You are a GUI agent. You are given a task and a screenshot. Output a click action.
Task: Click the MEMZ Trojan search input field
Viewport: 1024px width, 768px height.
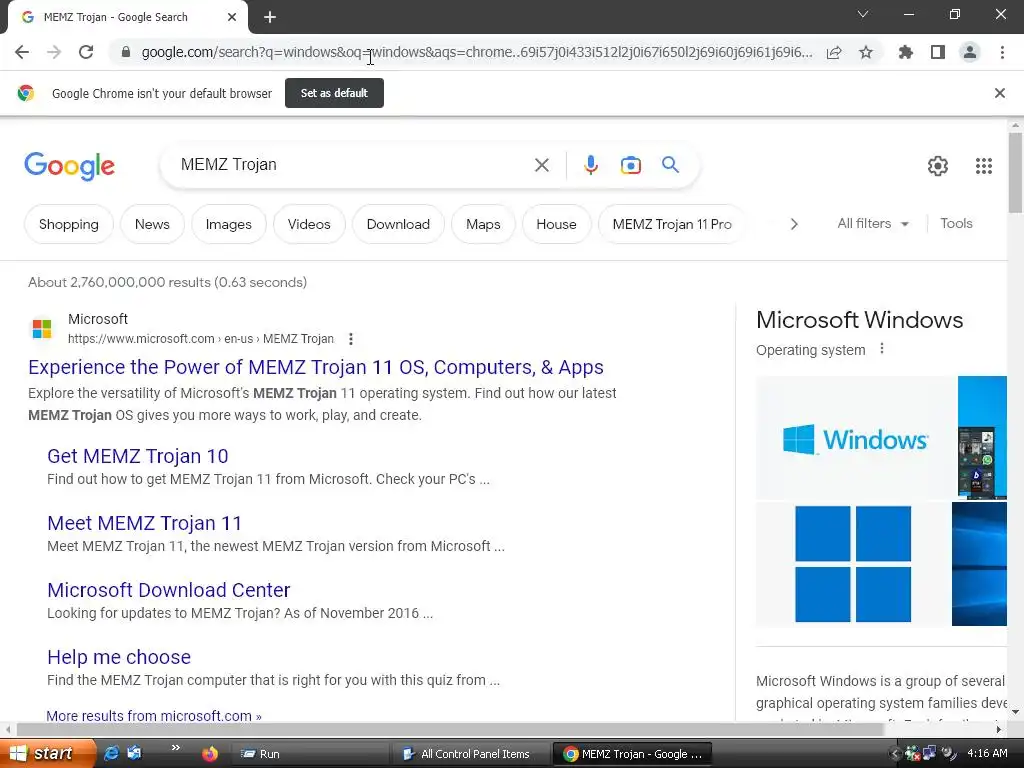click(353, 165)
